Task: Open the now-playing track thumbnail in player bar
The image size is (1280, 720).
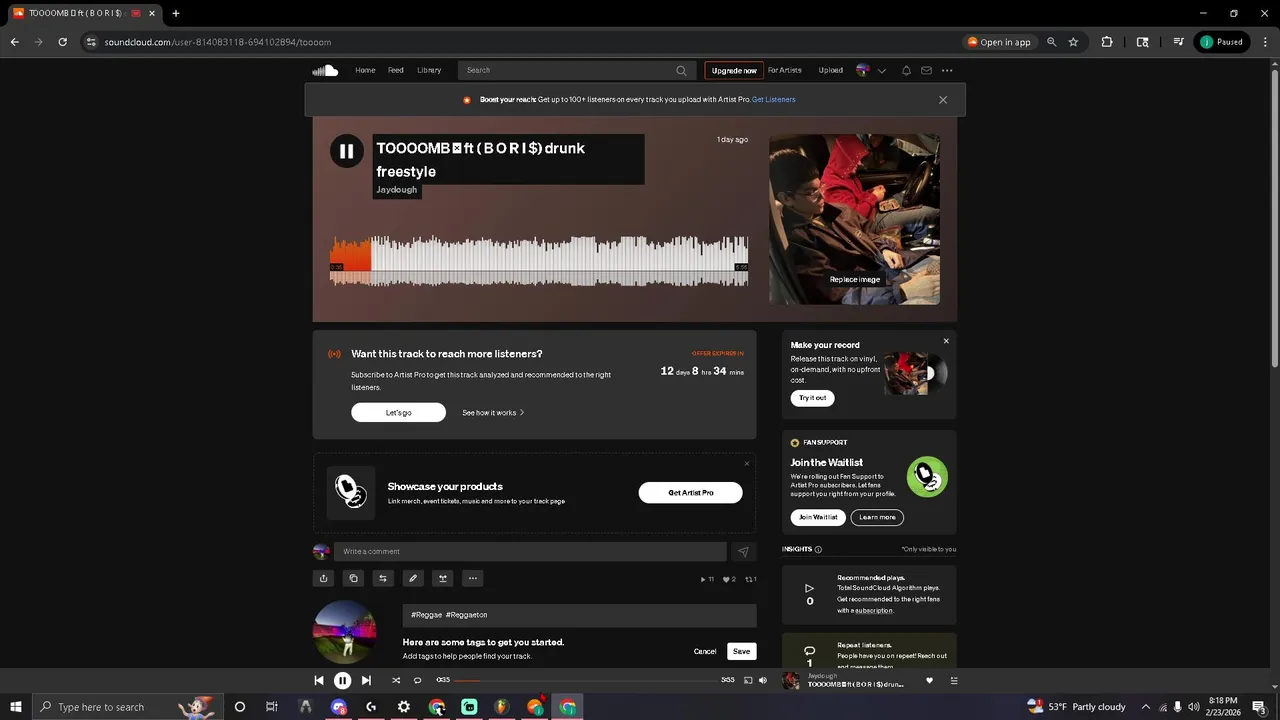Action: coord(792,680)
